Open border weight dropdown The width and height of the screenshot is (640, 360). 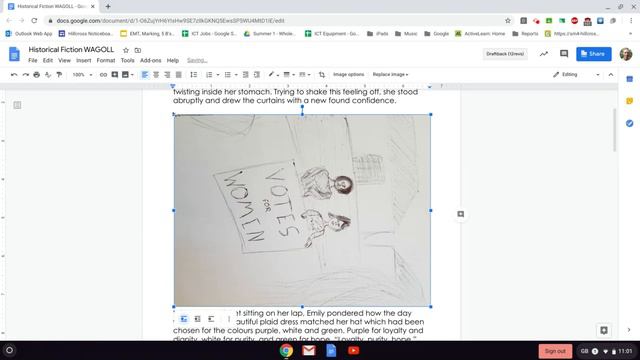point(289,75)
